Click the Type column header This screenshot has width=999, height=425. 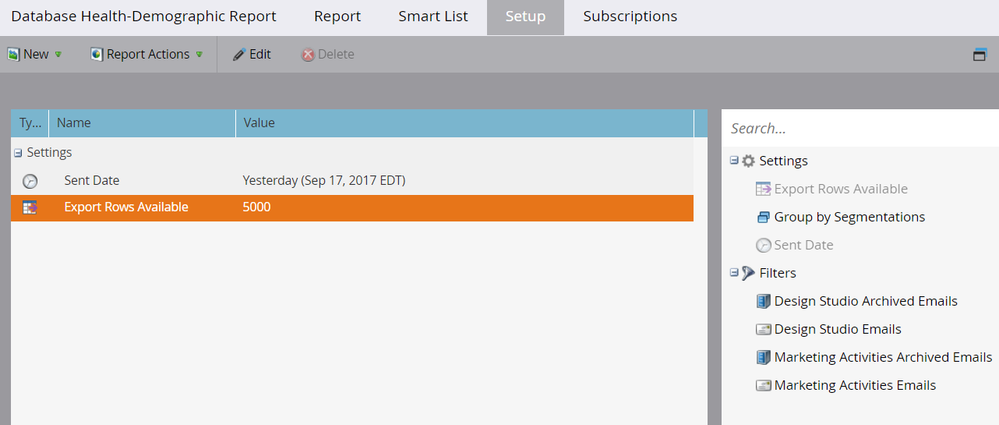(29, 123)
